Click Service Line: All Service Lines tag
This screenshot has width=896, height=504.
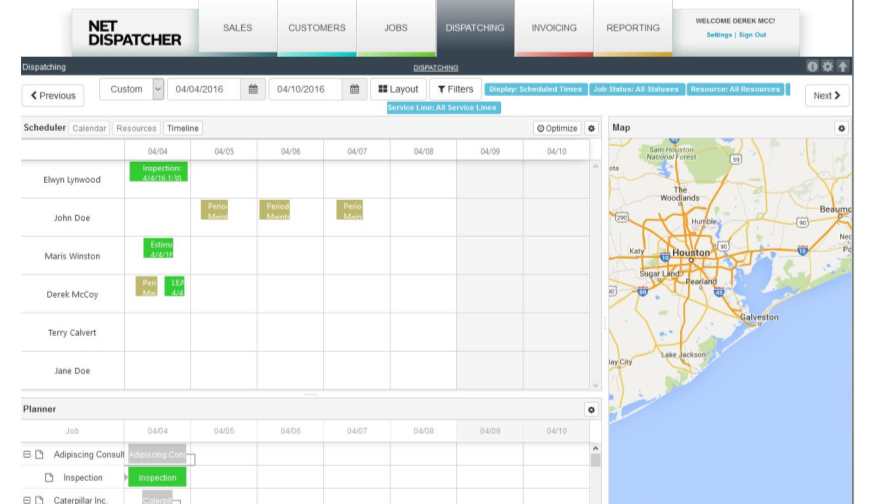coord(443,107)
